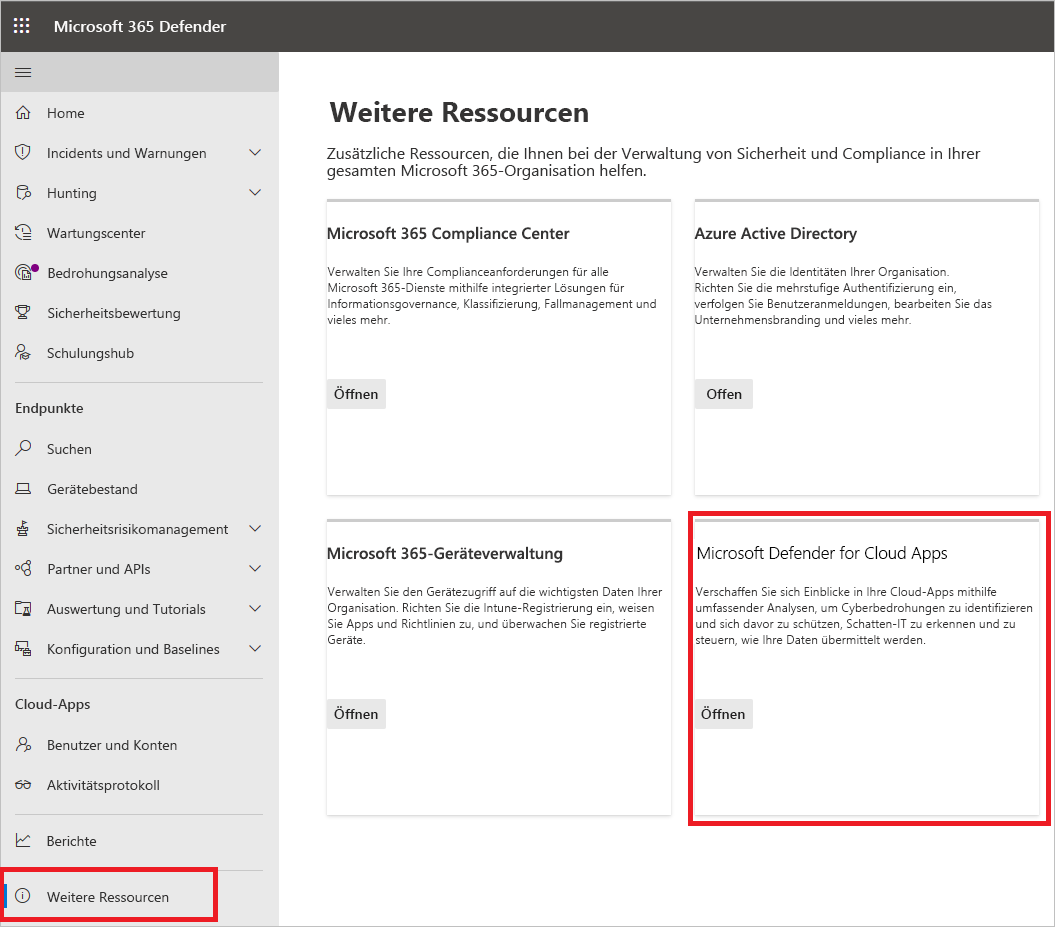1055x927 pixels.
Task: Click the Wartungscenter history icon
Action: pyautogui.click(x=23, y=233)
